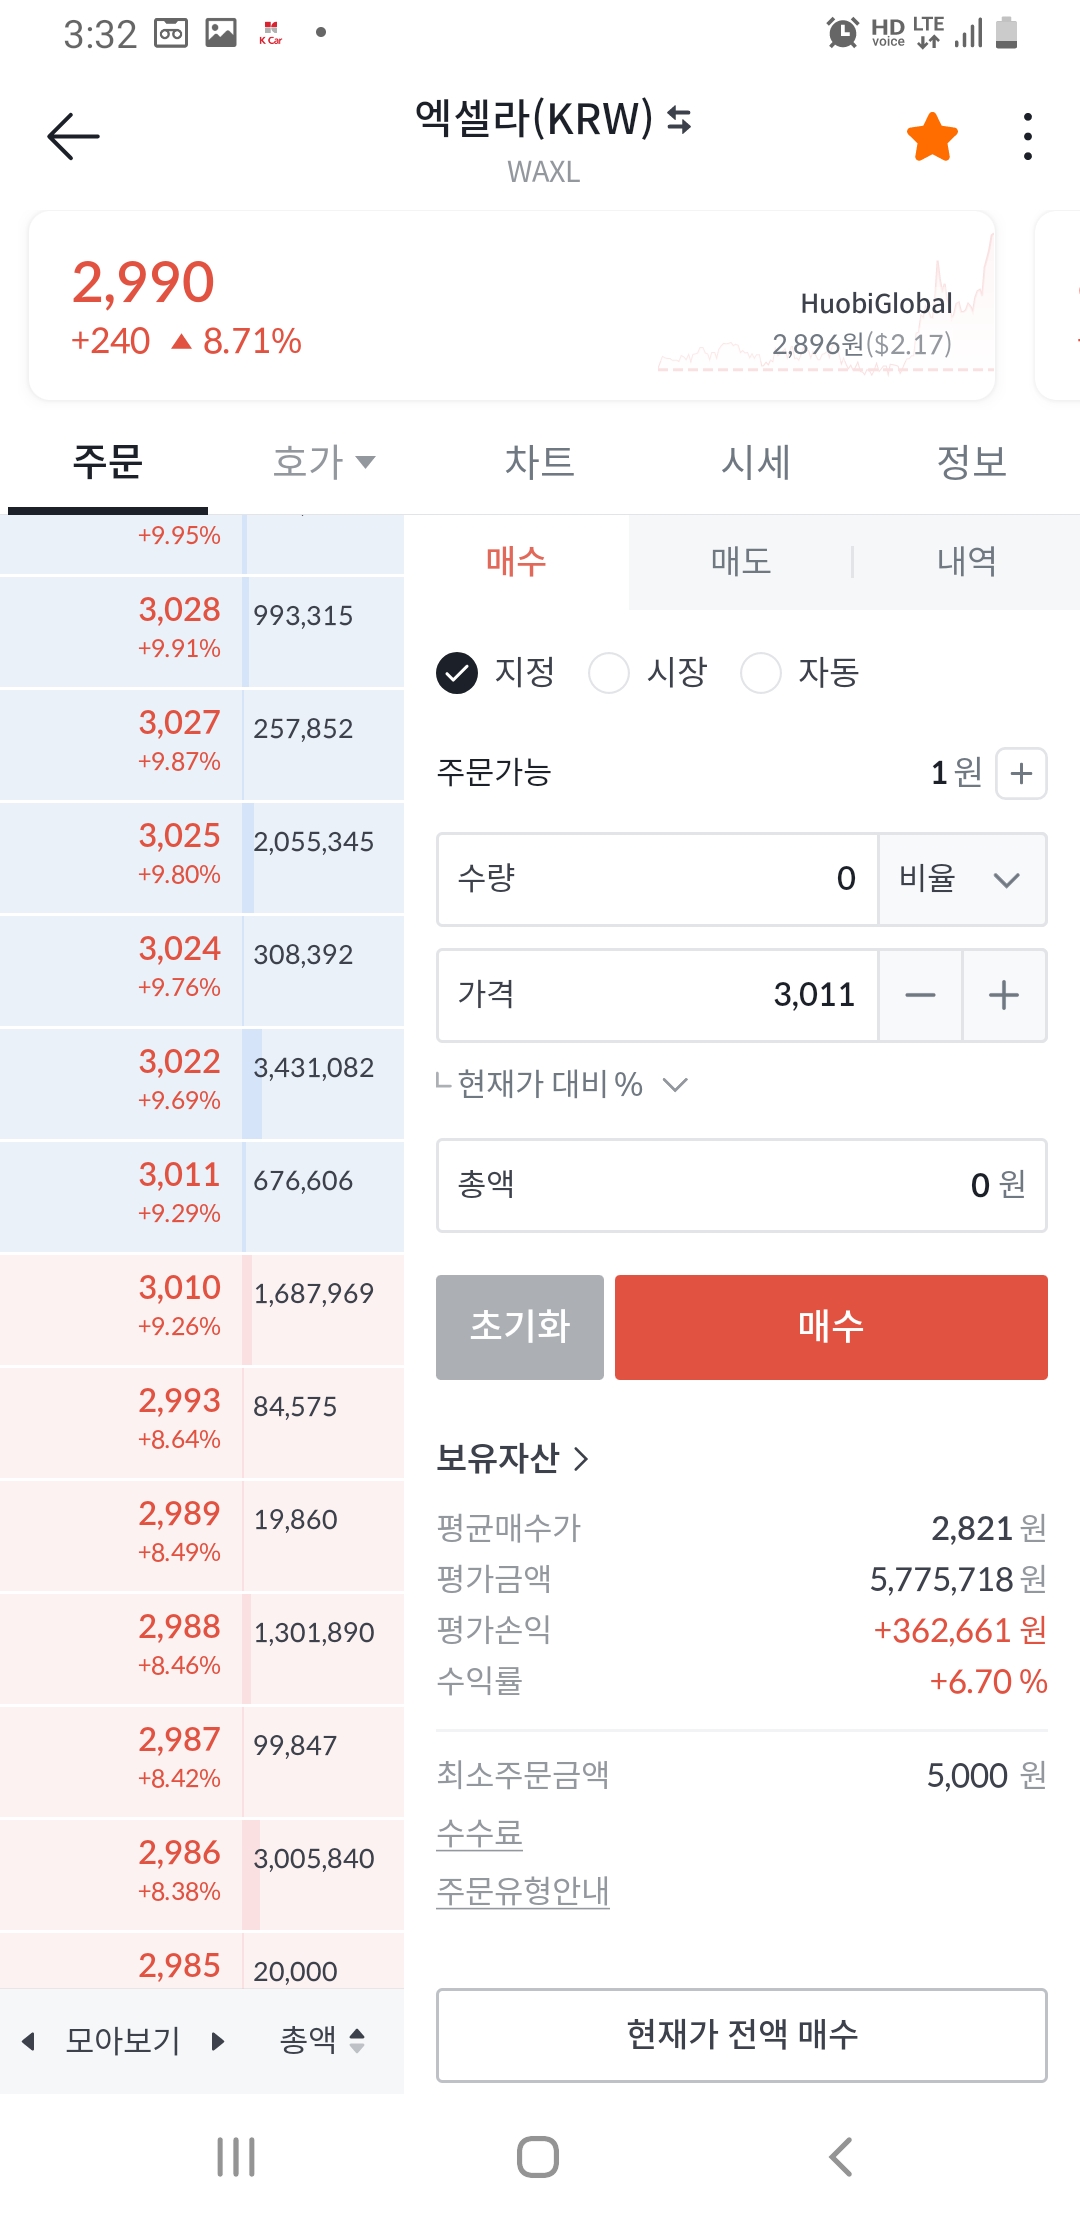Toggle the orange favorite star
The image size is (1080, 2220).
pos(932,137)
